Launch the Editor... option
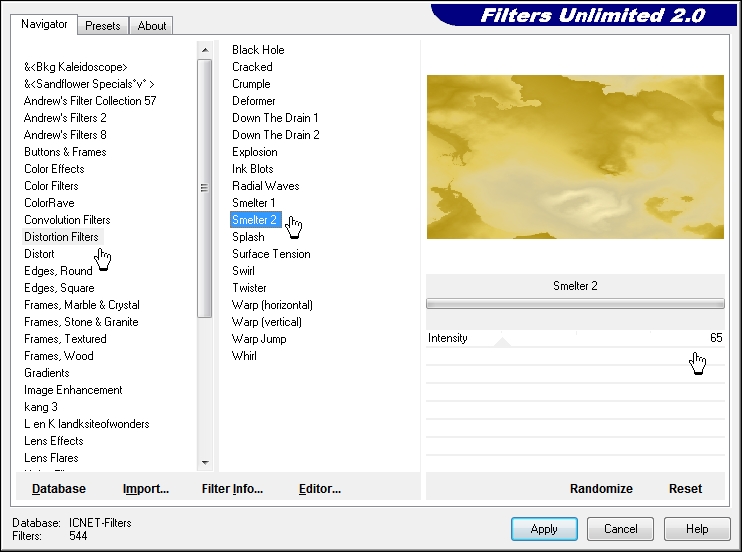This screenshot has width=742, height=552. pos(320,489)
